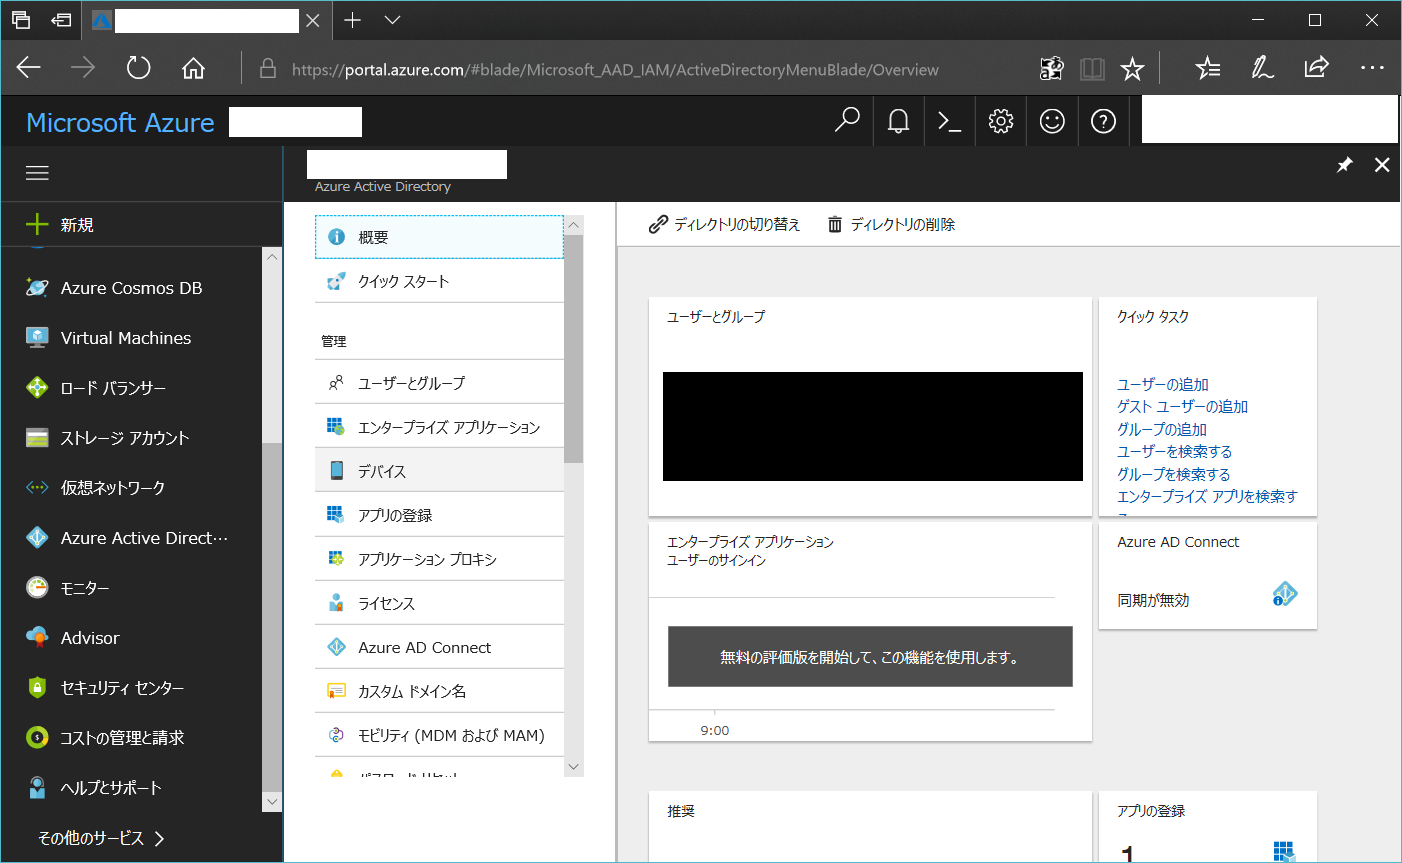Open ストレージ アカウント in the sidebar
The width and height of the screenshot is (1402, 863).
pos(124,438)
